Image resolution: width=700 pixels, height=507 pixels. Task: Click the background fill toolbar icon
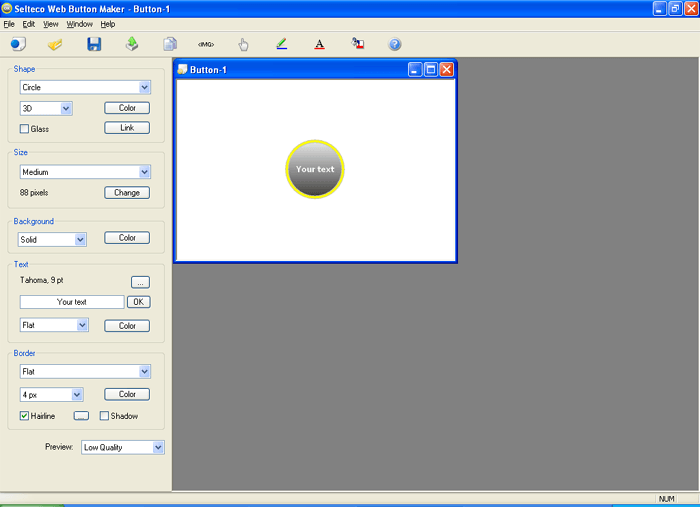358,43
